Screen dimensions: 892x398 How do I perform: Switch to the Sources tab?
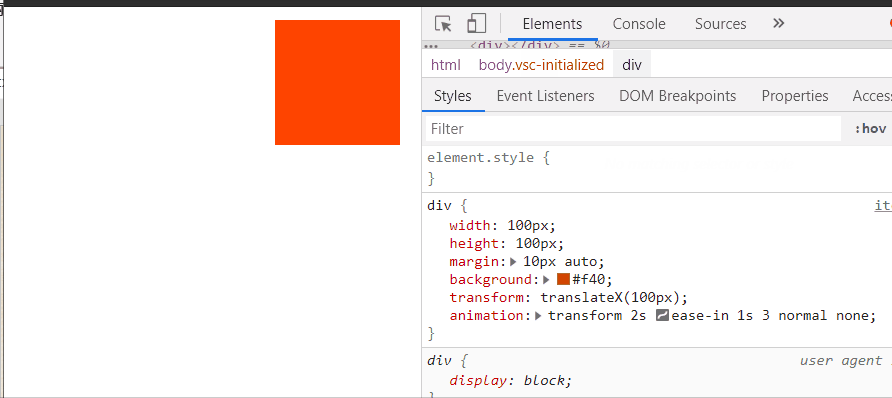click(720, 24)
